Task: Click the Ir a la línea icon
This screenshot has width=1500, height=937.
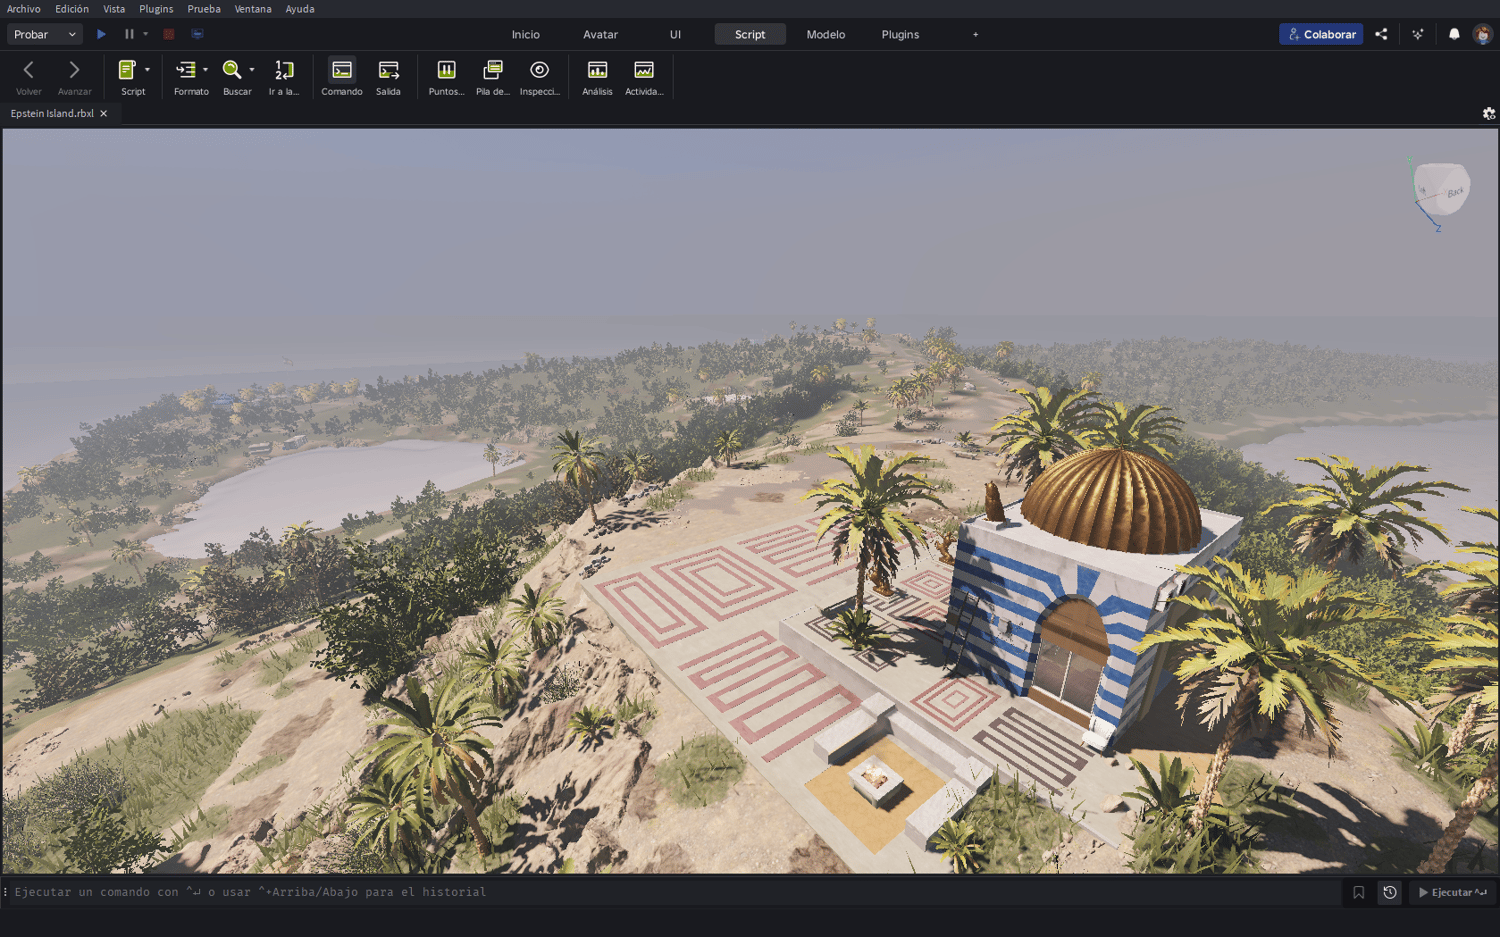Action: click(x=284, y=70)
